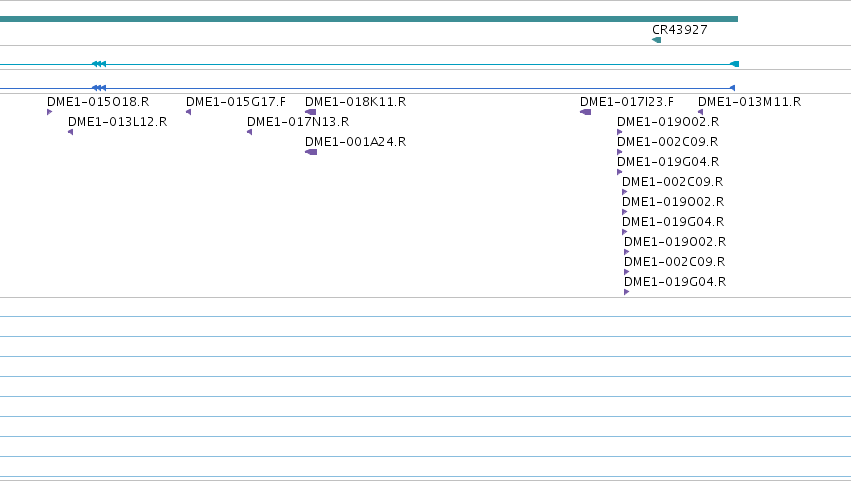This screenshot has height=481, width=851.
Task: Select the purple arrow glyph under DME1-013M11.R
Action: (701, 112)
